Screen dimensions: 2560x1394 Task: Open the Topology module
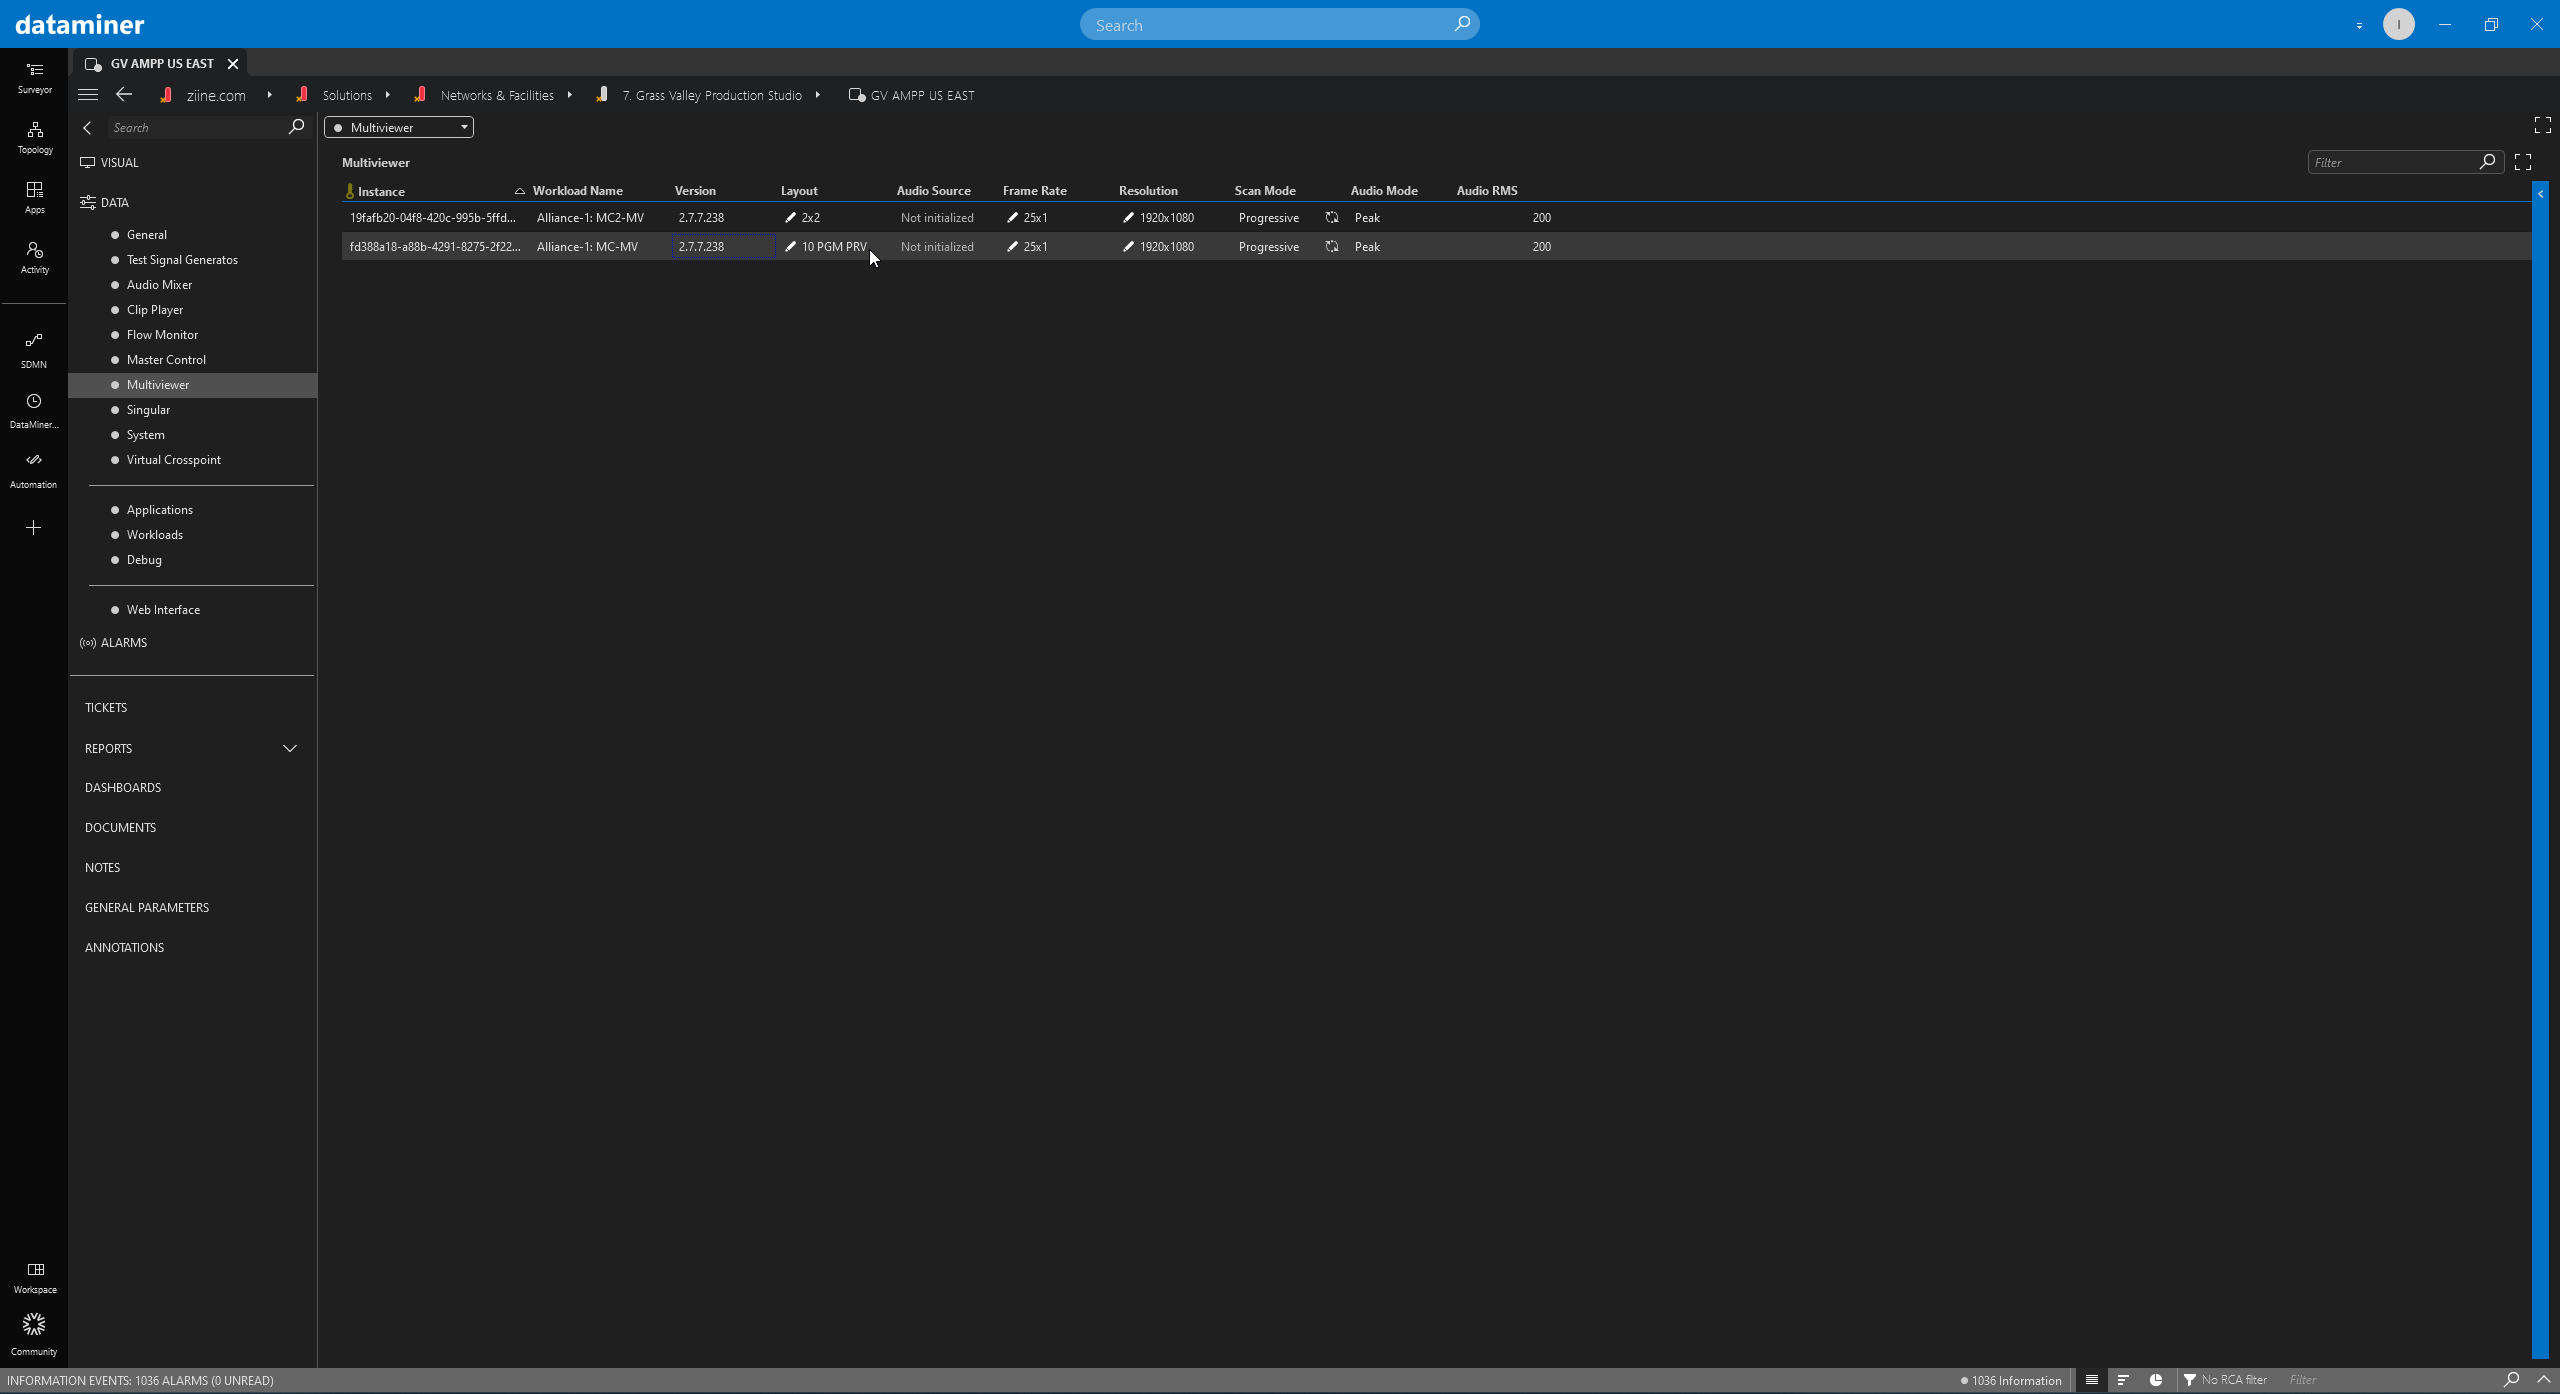[34, 137]
